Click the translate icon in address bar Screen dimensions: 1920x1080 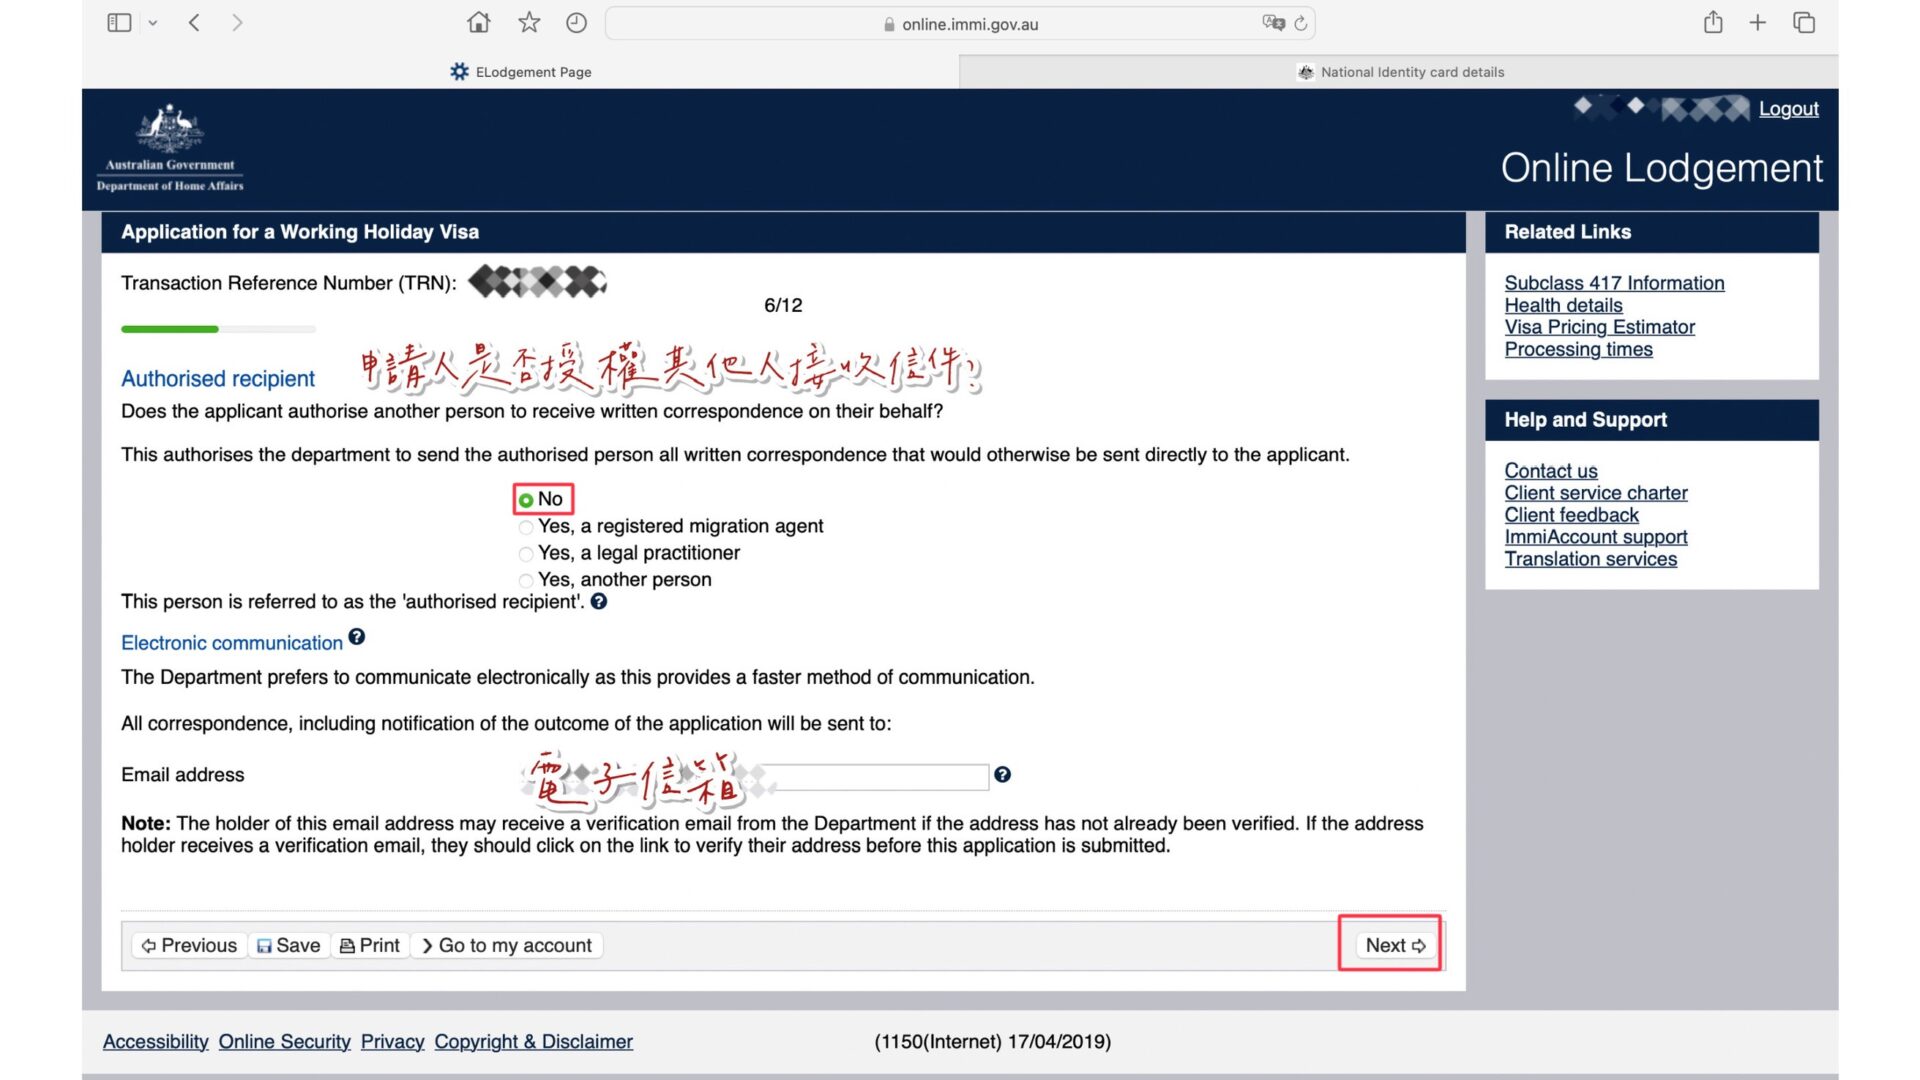pos(1273,23)
